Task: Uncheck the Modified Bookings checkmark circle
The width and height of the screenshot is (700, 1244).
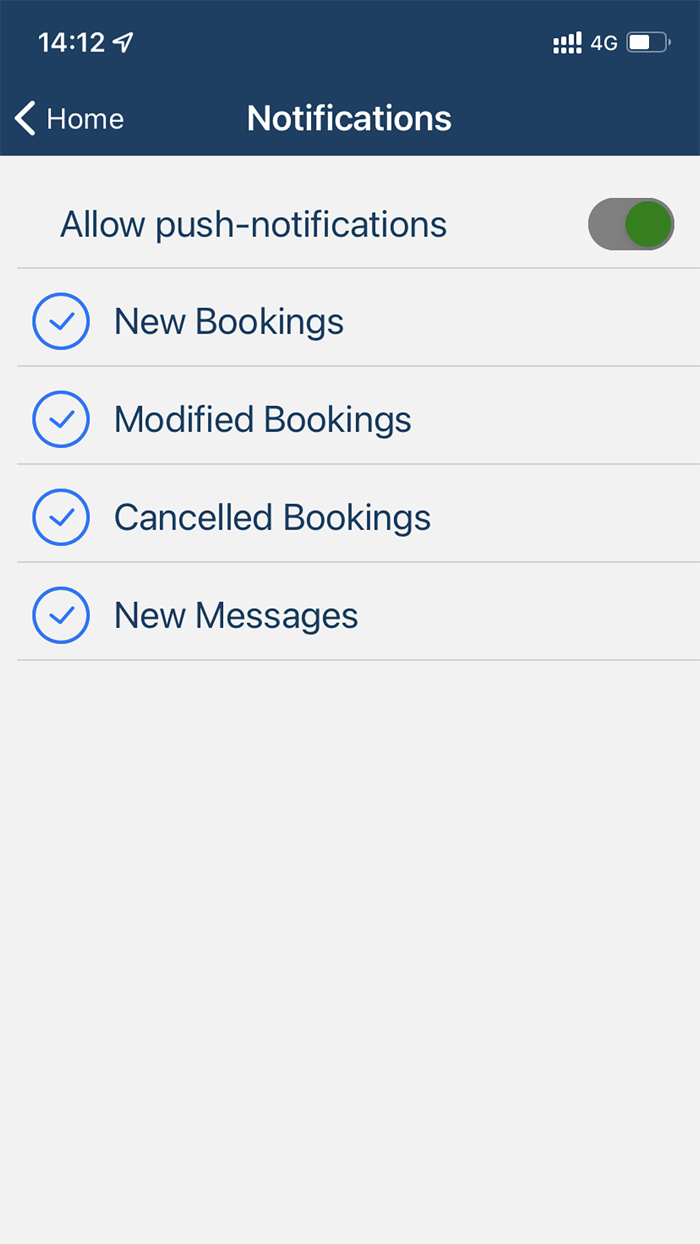Action: 61,419
